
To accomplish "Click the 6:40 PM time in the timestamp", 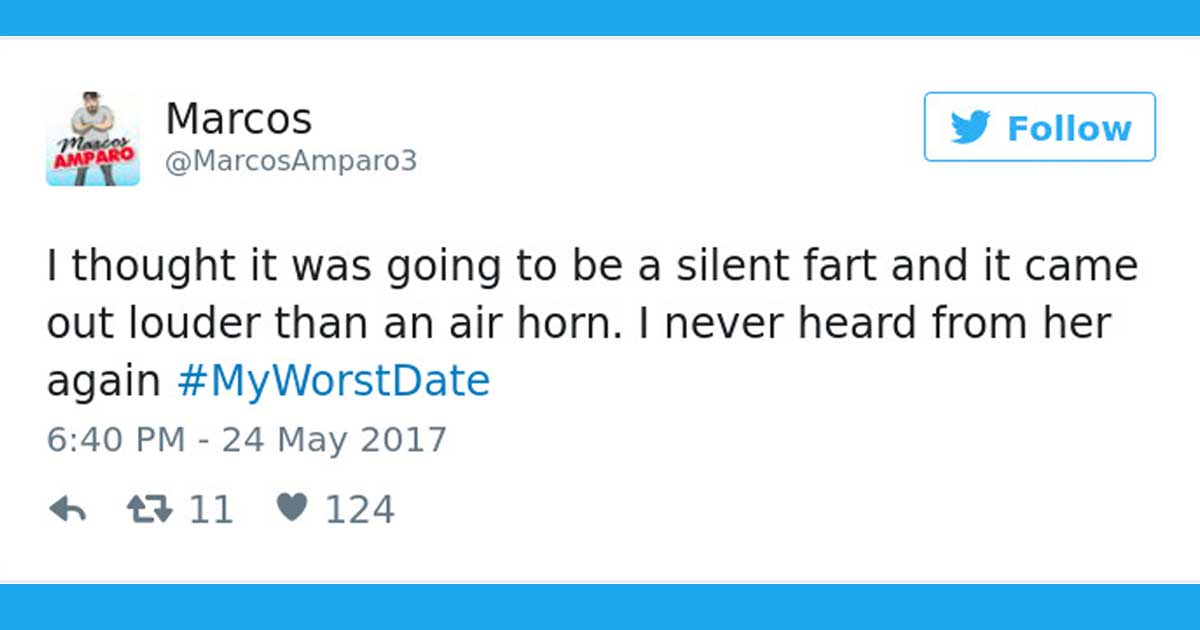I will [115, 440].
